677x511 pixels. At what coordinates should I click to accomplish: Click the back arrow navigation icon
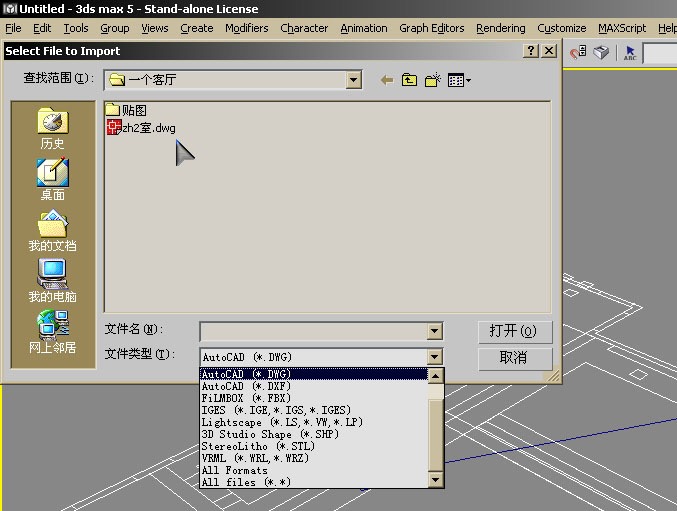click(387, 80)
